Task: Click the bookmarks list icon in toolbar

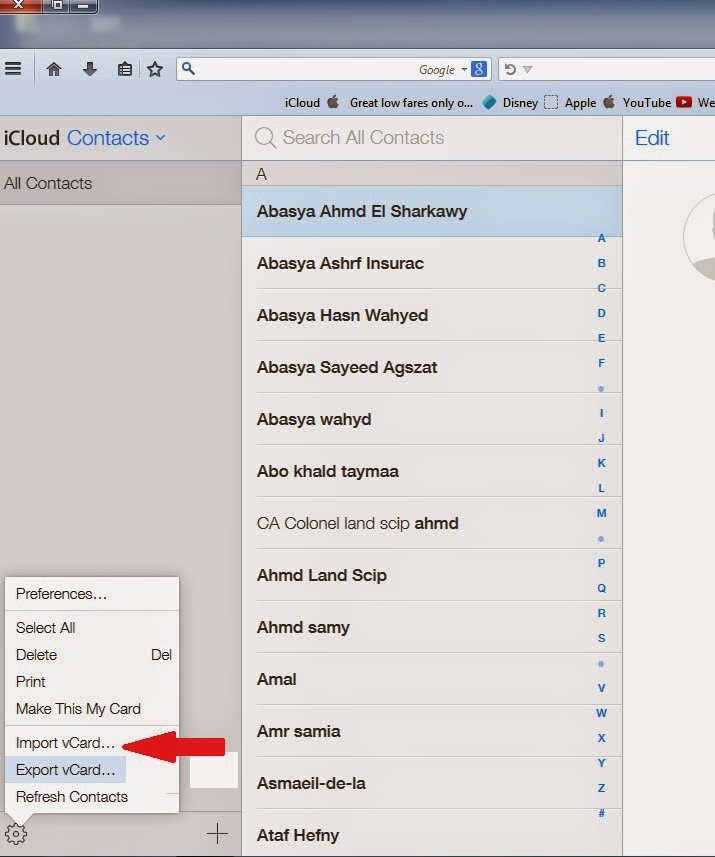Action: click(x=125, y=69)
